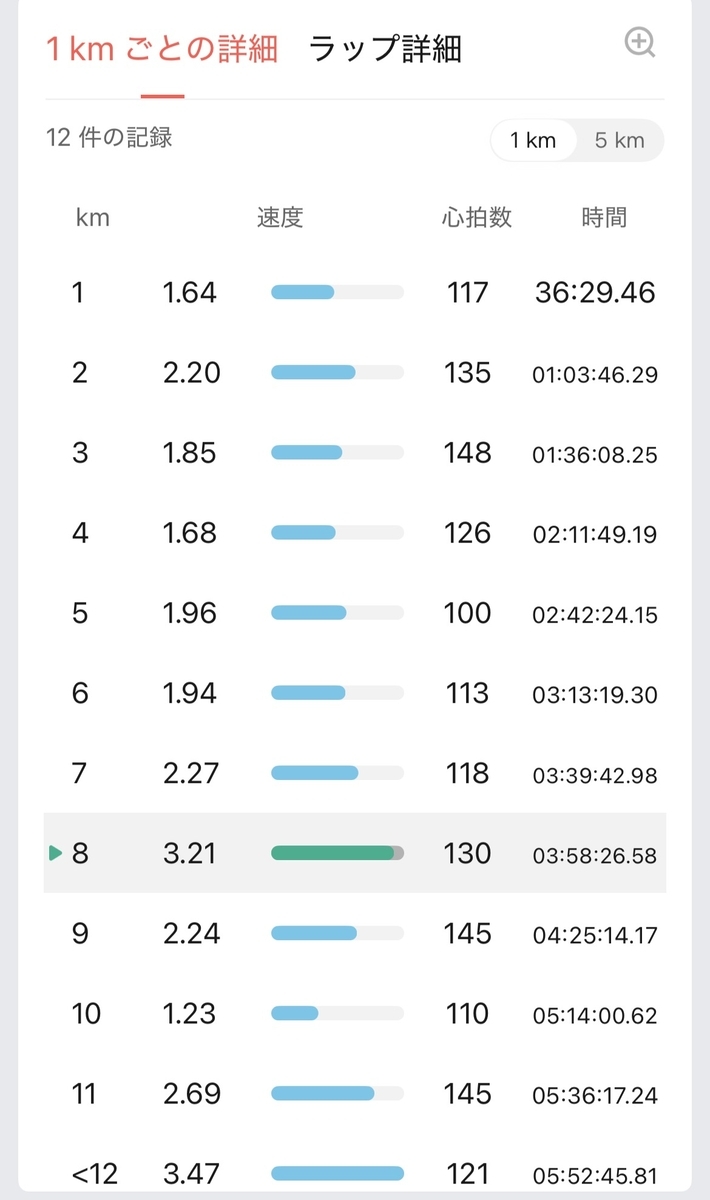Select the km 10 row with speed 1.23
This screenshot has height=1200, width=710.
click(x=355, y=1013)
